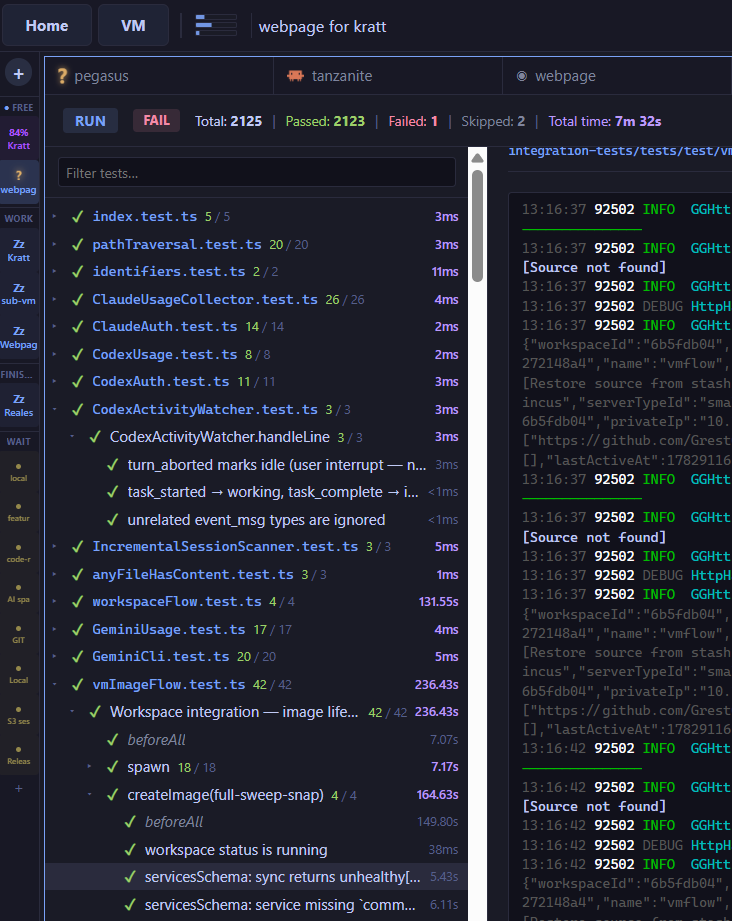Click the scrollbar up arrow
Screen dimensions: 732x921
(477, 158)
